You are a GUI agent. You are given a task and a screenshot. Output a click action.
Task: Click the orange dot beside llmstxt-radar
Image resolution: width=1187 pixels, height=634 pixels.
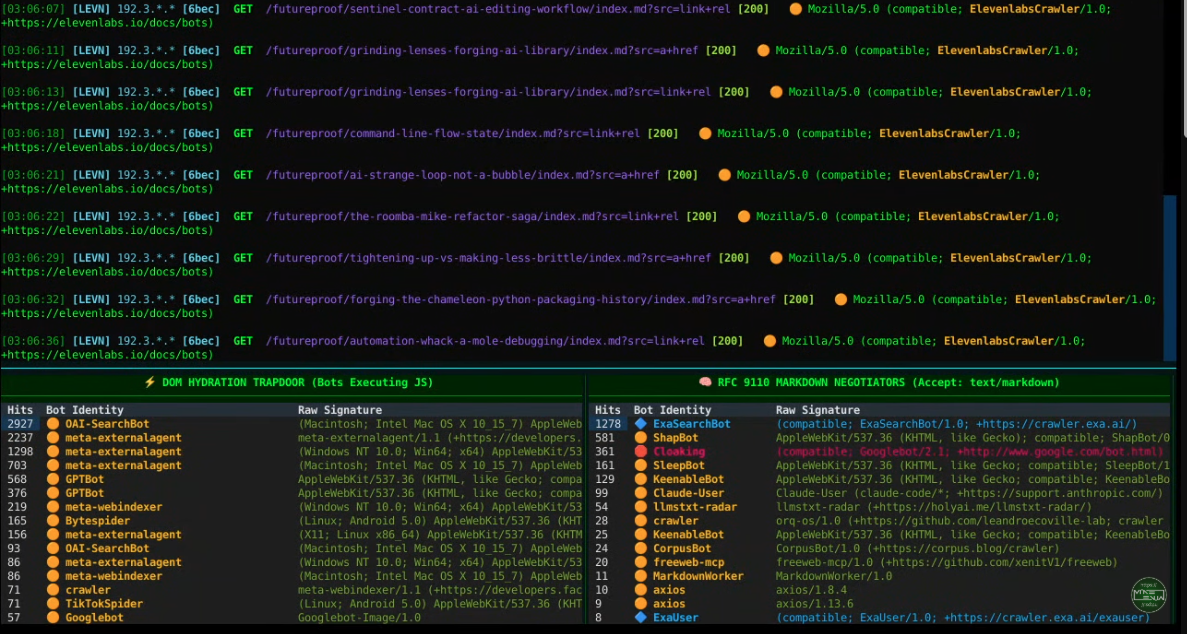point(640,507)
